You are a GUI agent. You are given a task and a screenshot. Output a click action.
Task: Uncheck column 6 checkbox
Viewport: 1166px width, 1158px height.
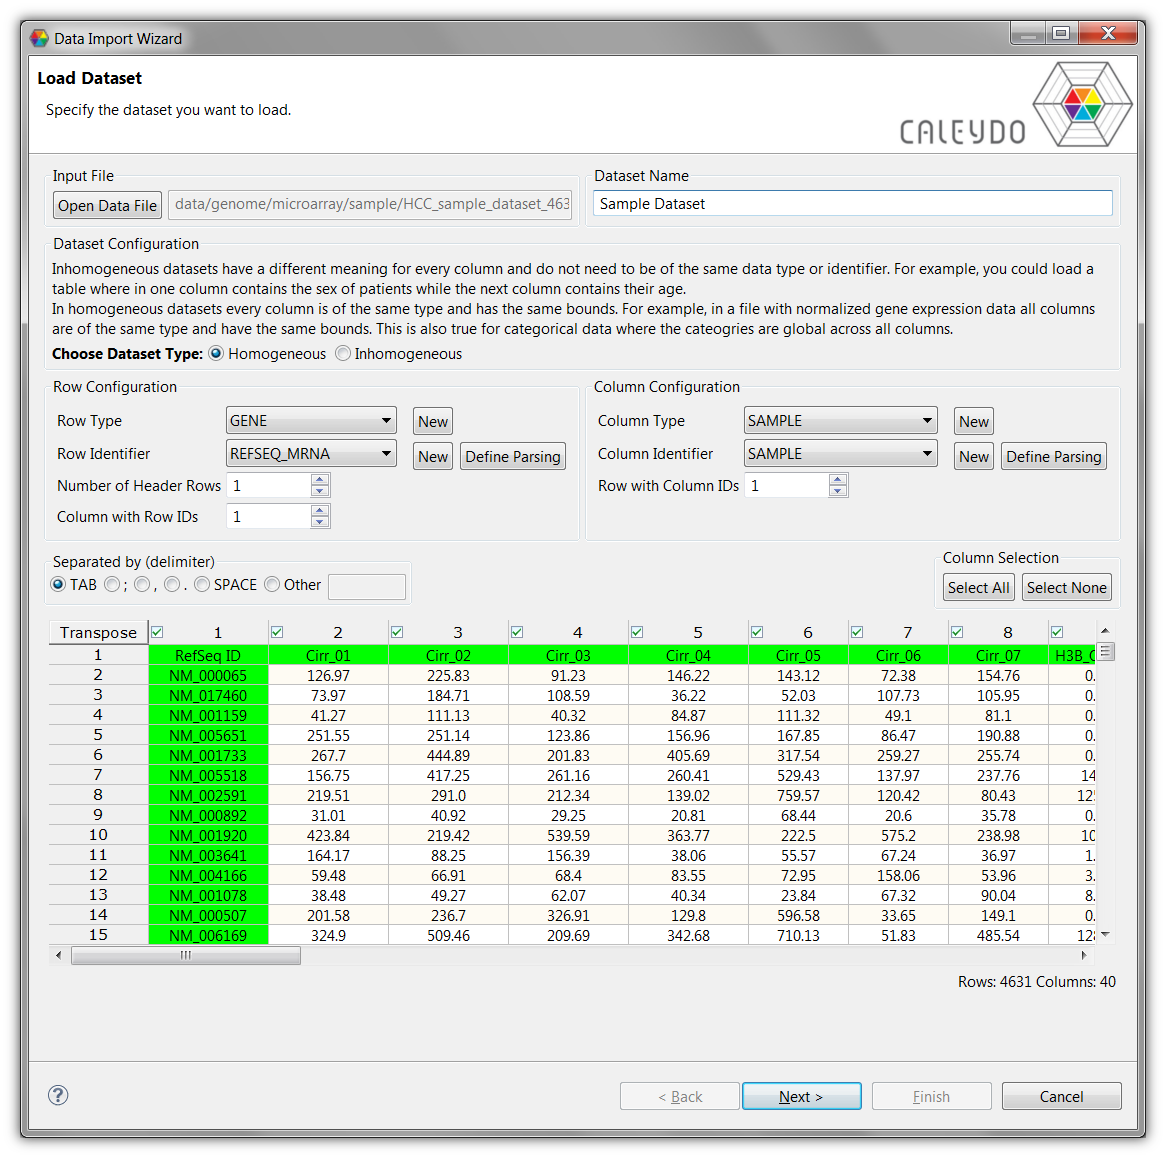757,632
